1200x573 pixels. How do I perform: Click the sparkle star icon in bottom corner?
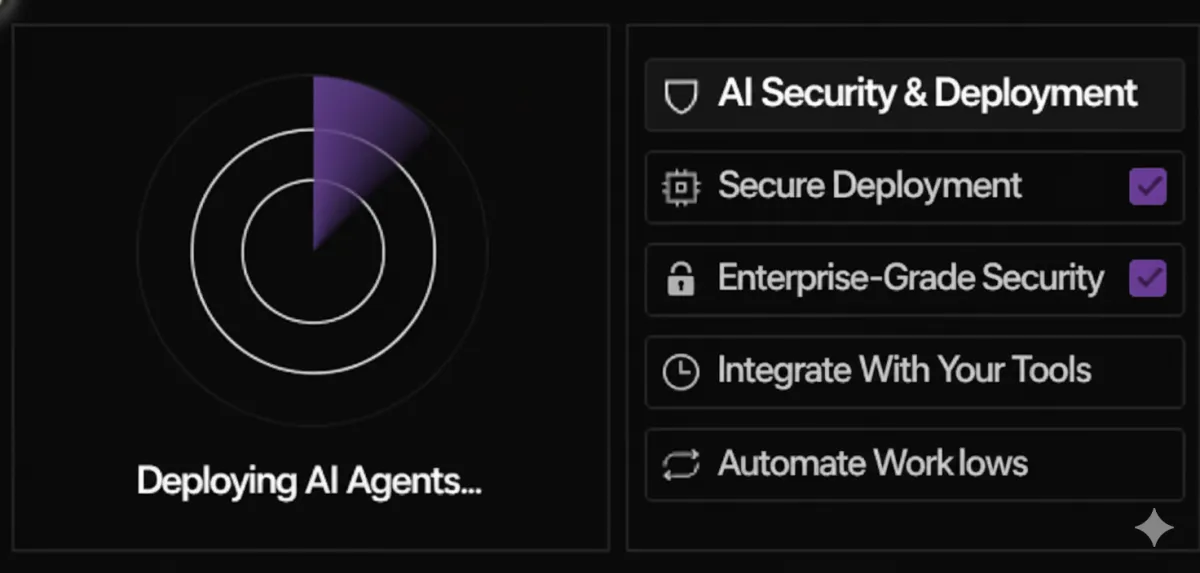tap(1154, 527)
